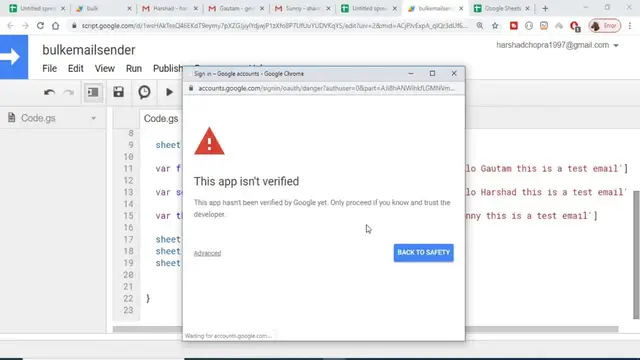Open the View menu
Viewport: 640px width, 360px height.
(x=104, y=69)
